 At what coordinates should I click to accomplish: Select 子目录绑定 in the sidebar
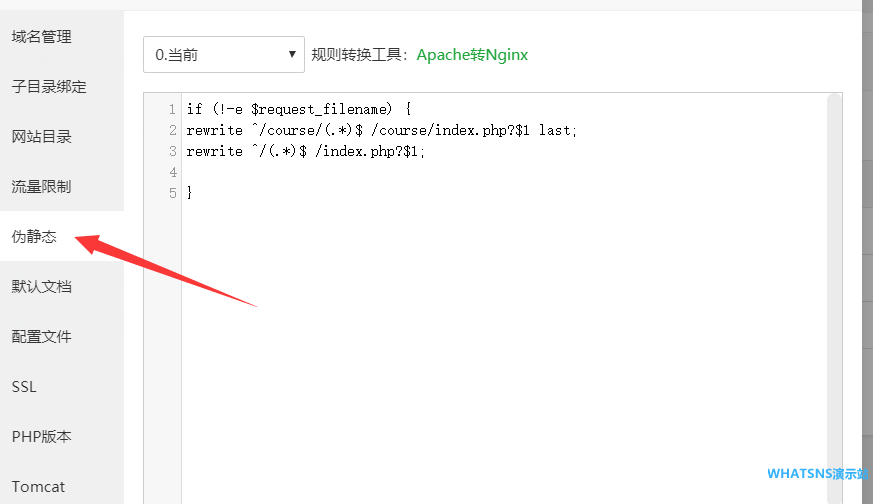49,87
